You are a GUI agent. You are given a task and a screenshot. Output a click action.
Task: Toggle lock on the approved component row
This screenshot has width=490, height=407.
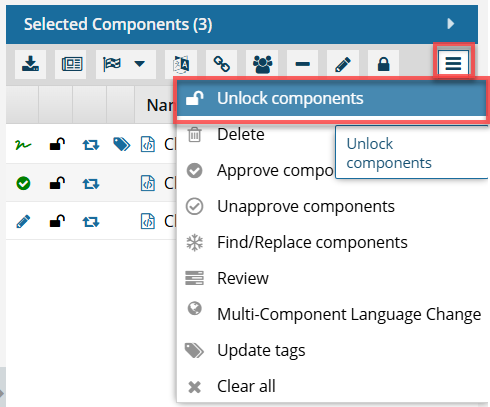(57, 183)
